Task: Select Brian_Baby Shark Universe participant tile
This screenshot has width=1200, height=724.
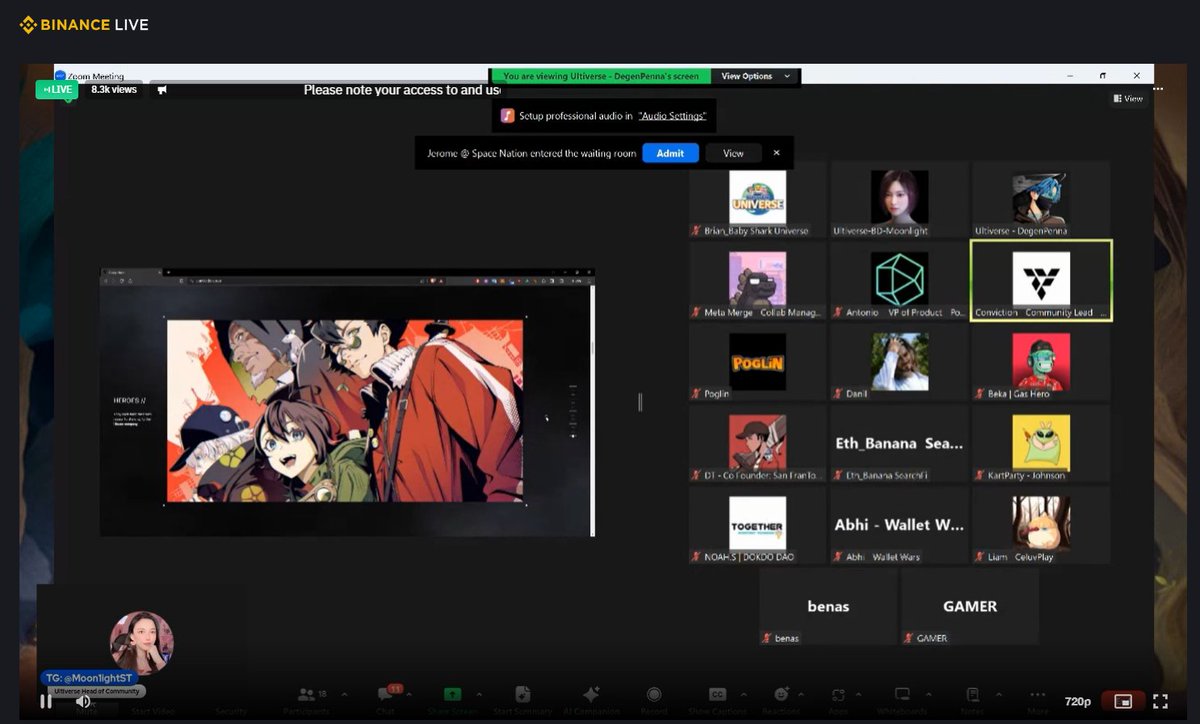Action: tap(757, 199)
